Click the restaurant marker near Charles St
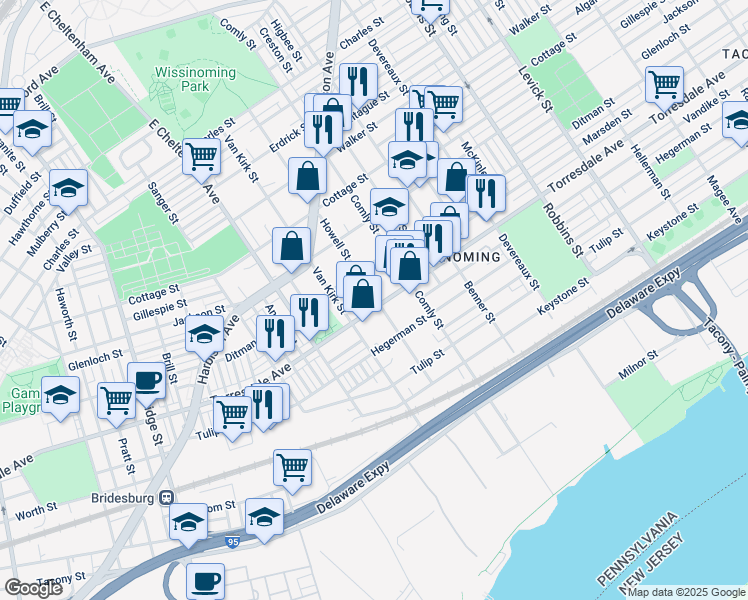This screenshot has width=748, height=600. 358,83
